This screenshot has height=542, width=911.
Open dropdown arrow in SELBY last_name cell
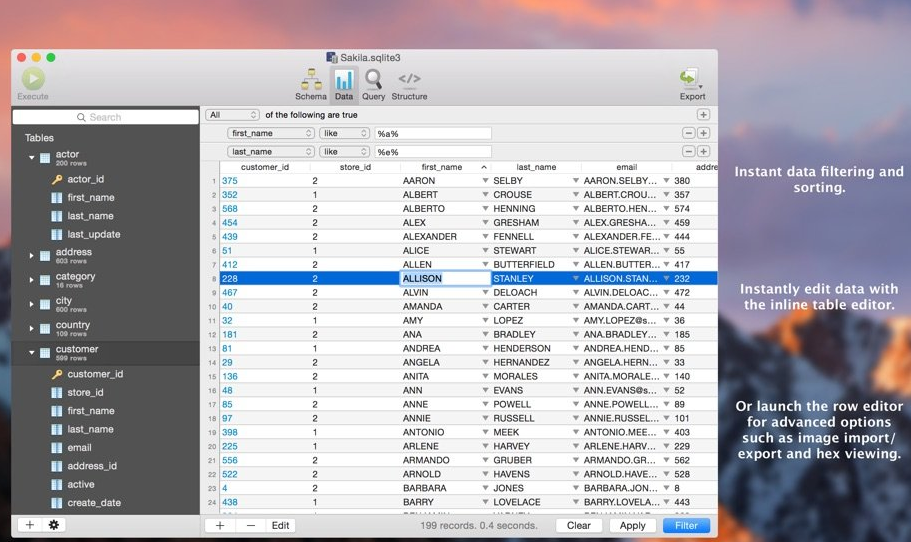pyautogui.click(x=576, y=181)
